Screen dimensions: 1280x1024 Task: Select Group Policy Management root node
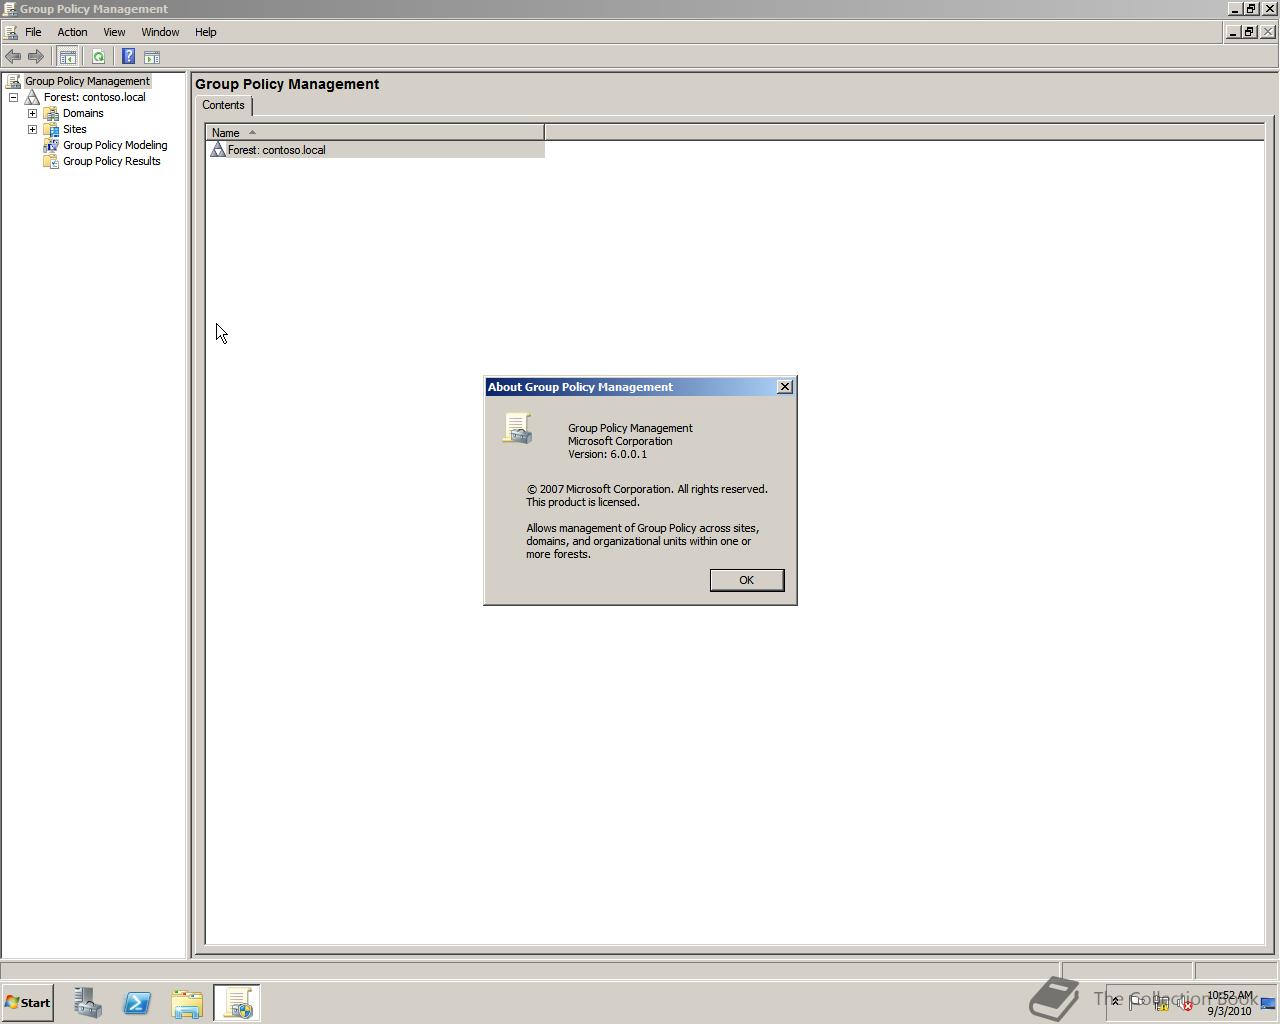click(87, 81)
